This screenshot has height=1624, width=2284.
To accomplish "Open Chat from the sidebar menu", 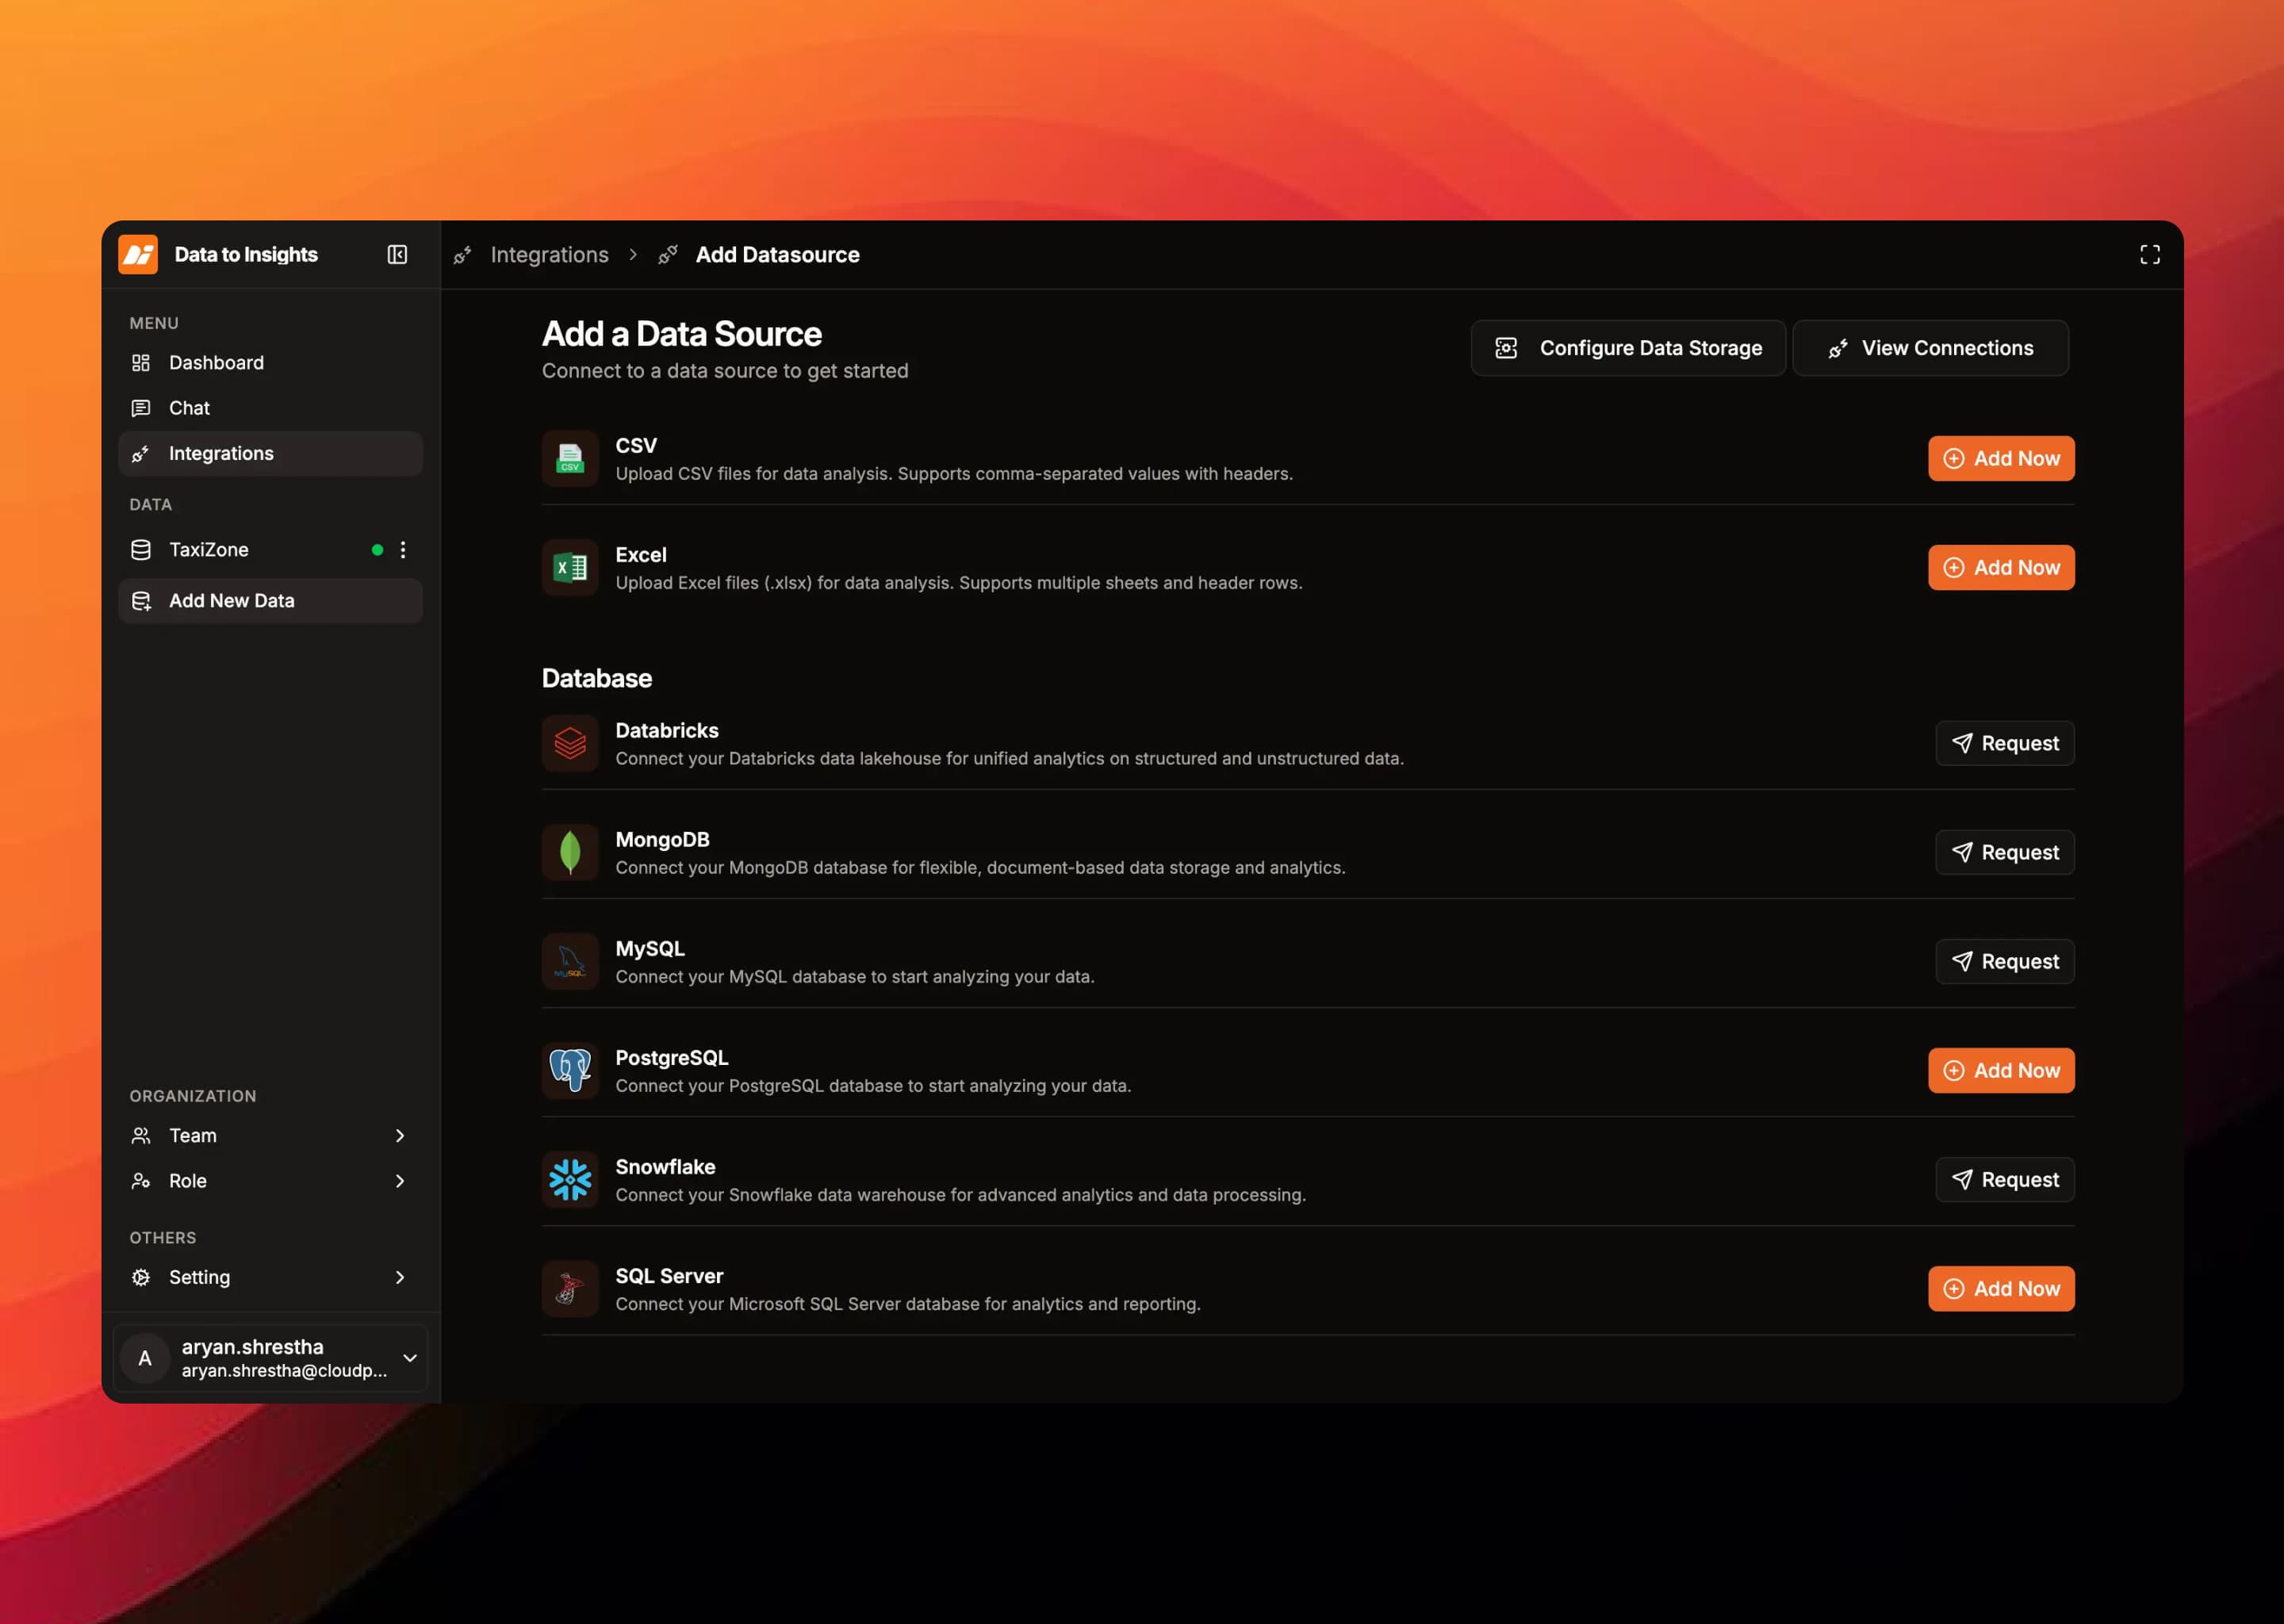I will (x=270, y=407).
